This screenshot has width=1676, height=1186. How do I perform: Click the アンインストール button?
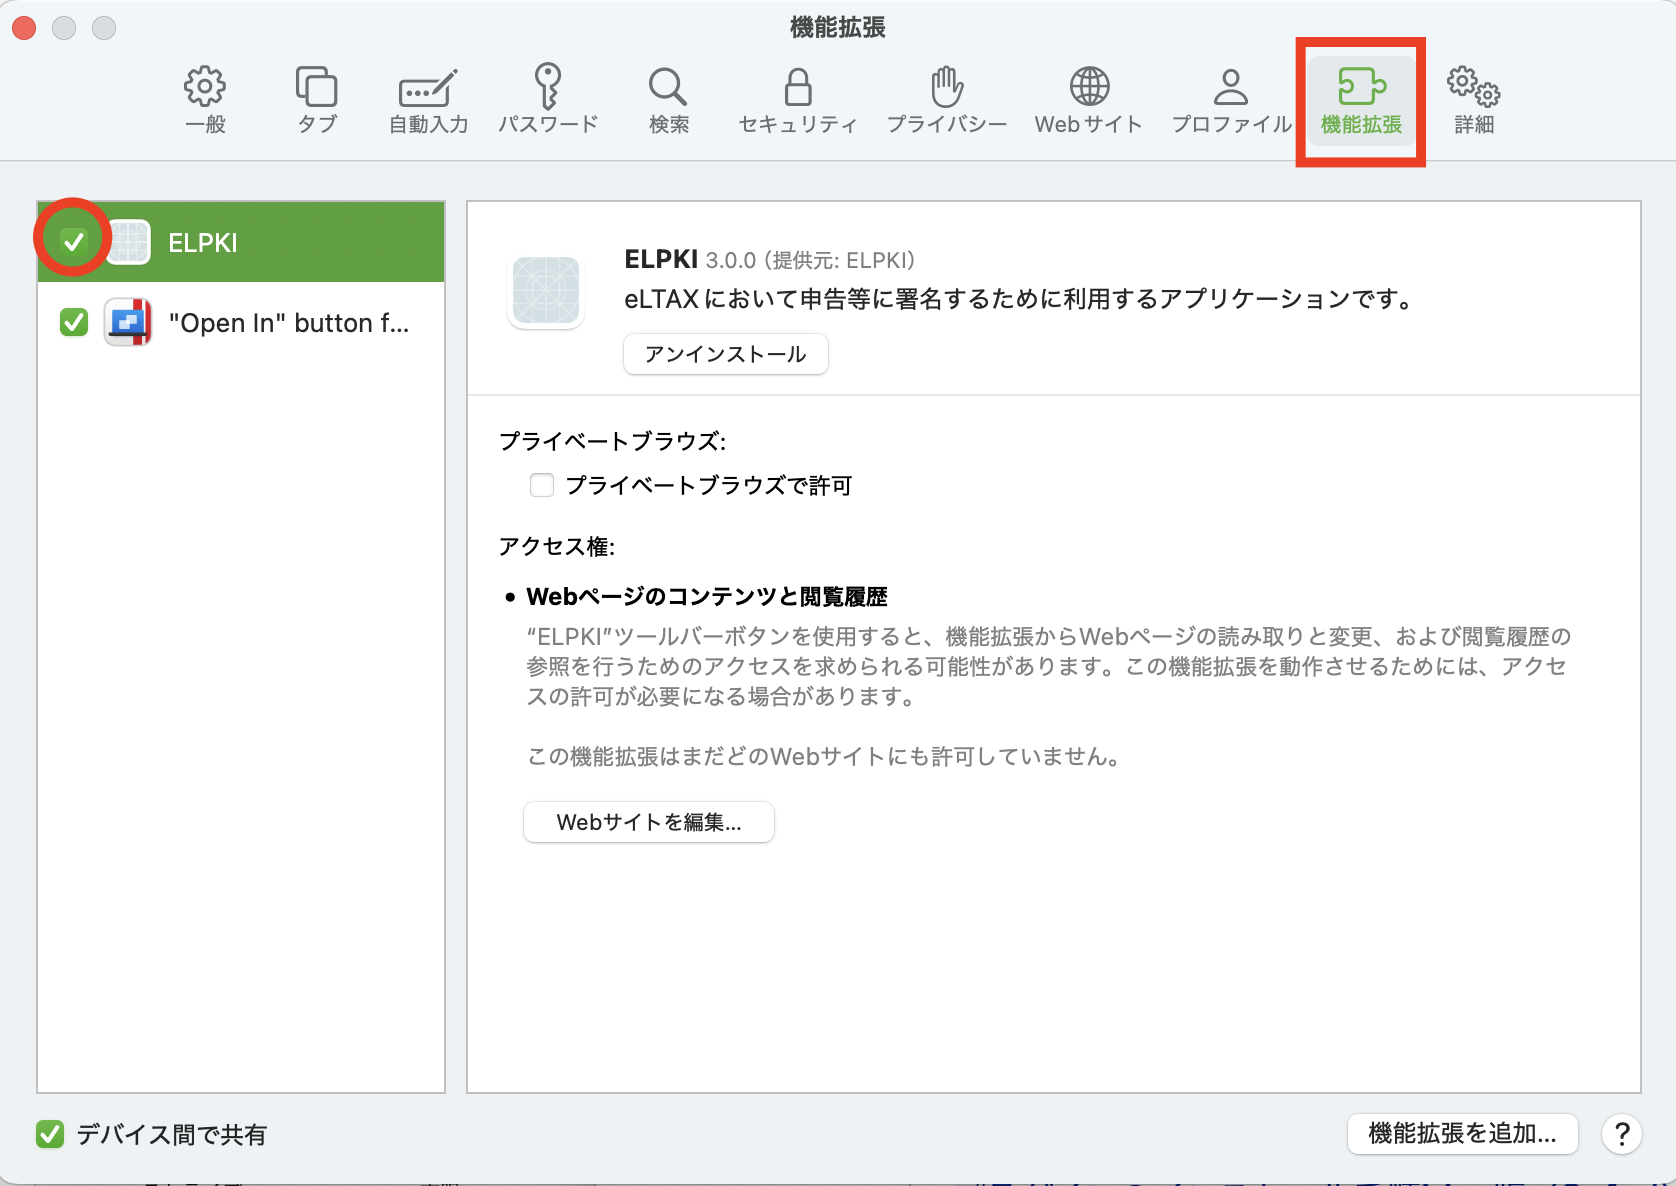point(726,354)
